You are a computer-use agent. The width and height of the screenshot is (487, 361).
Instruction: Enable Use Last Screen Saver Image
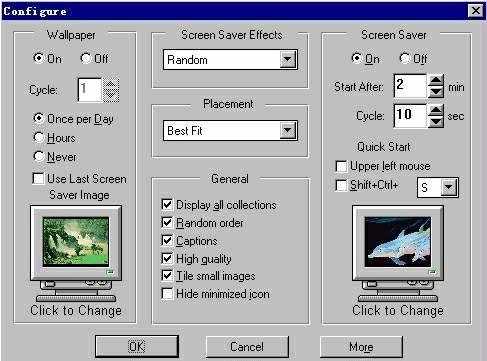pyautogui.click(x=38, y=178)
